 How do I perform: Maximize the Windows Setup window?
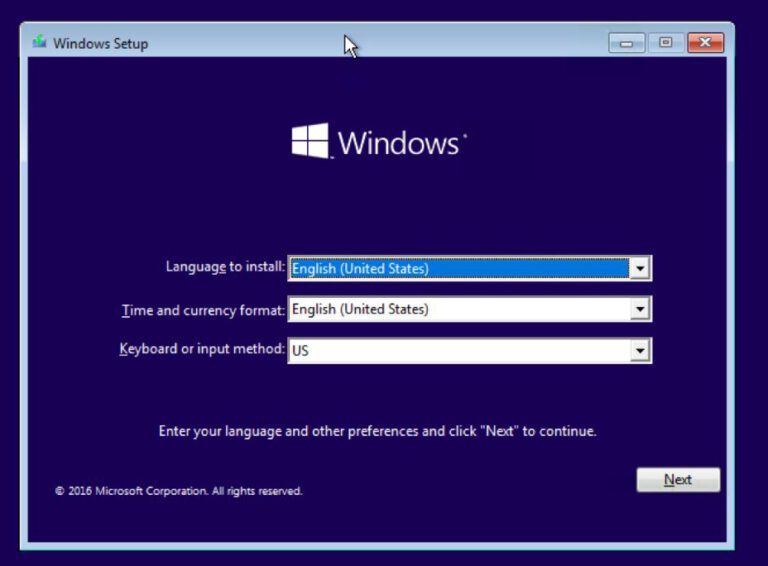(x=664, y=43)
